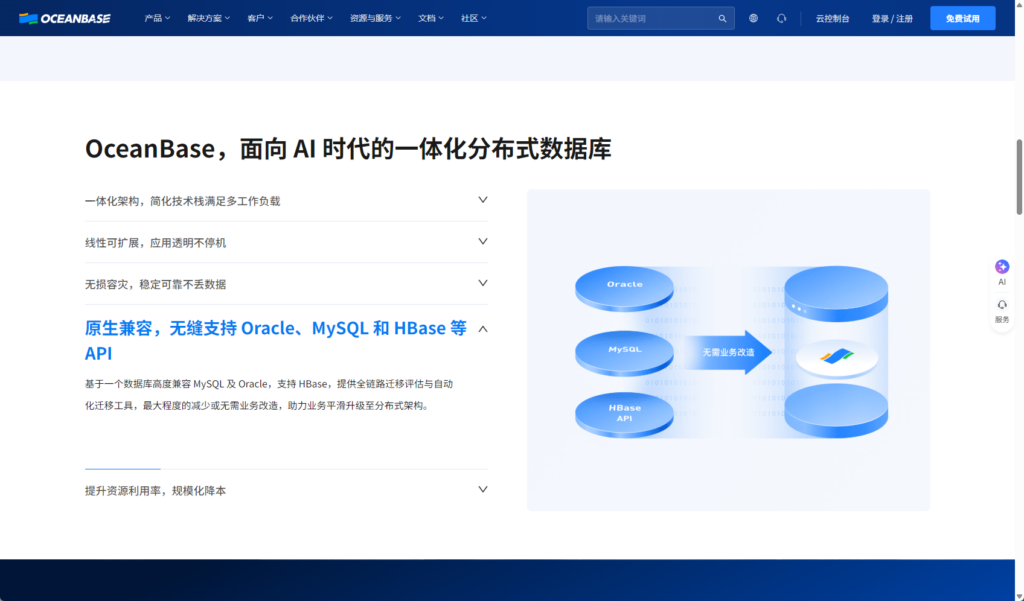Open the 资源与服务 menu
The height and width of the screenshot is (601, 1024).
(x=375, y=18)
